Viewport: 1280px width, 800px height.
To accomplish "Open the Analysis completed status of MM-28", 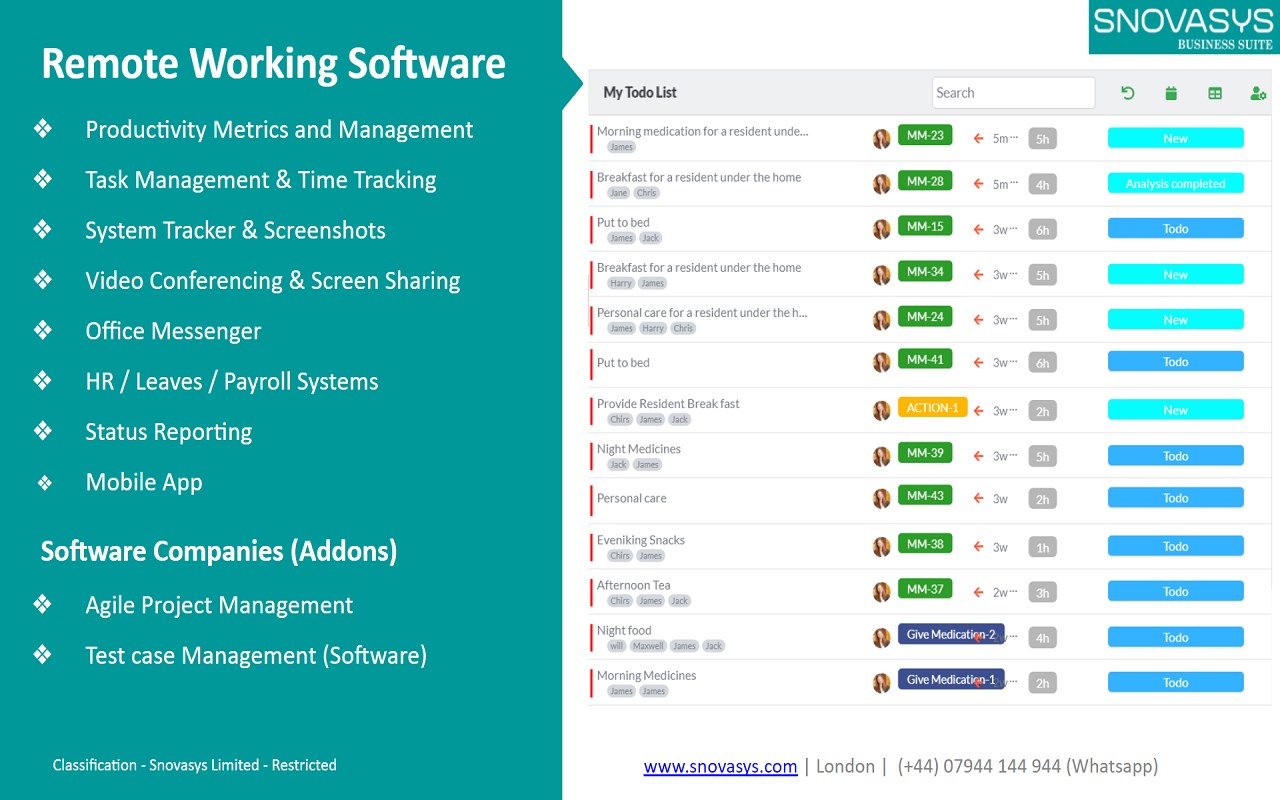I will [x=1175, y=183].
